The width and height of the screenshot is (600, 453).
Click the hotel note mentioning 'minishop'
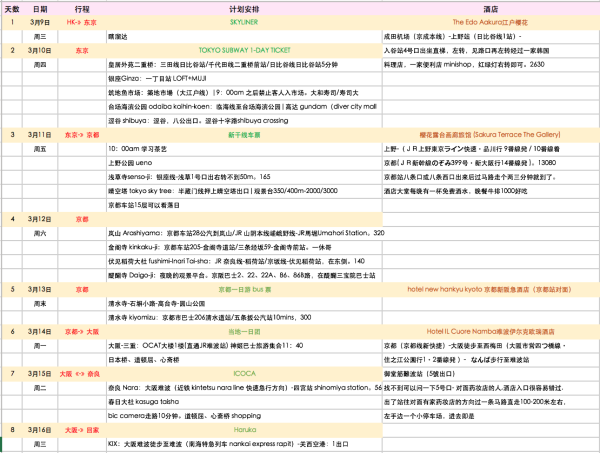(491, 65)
